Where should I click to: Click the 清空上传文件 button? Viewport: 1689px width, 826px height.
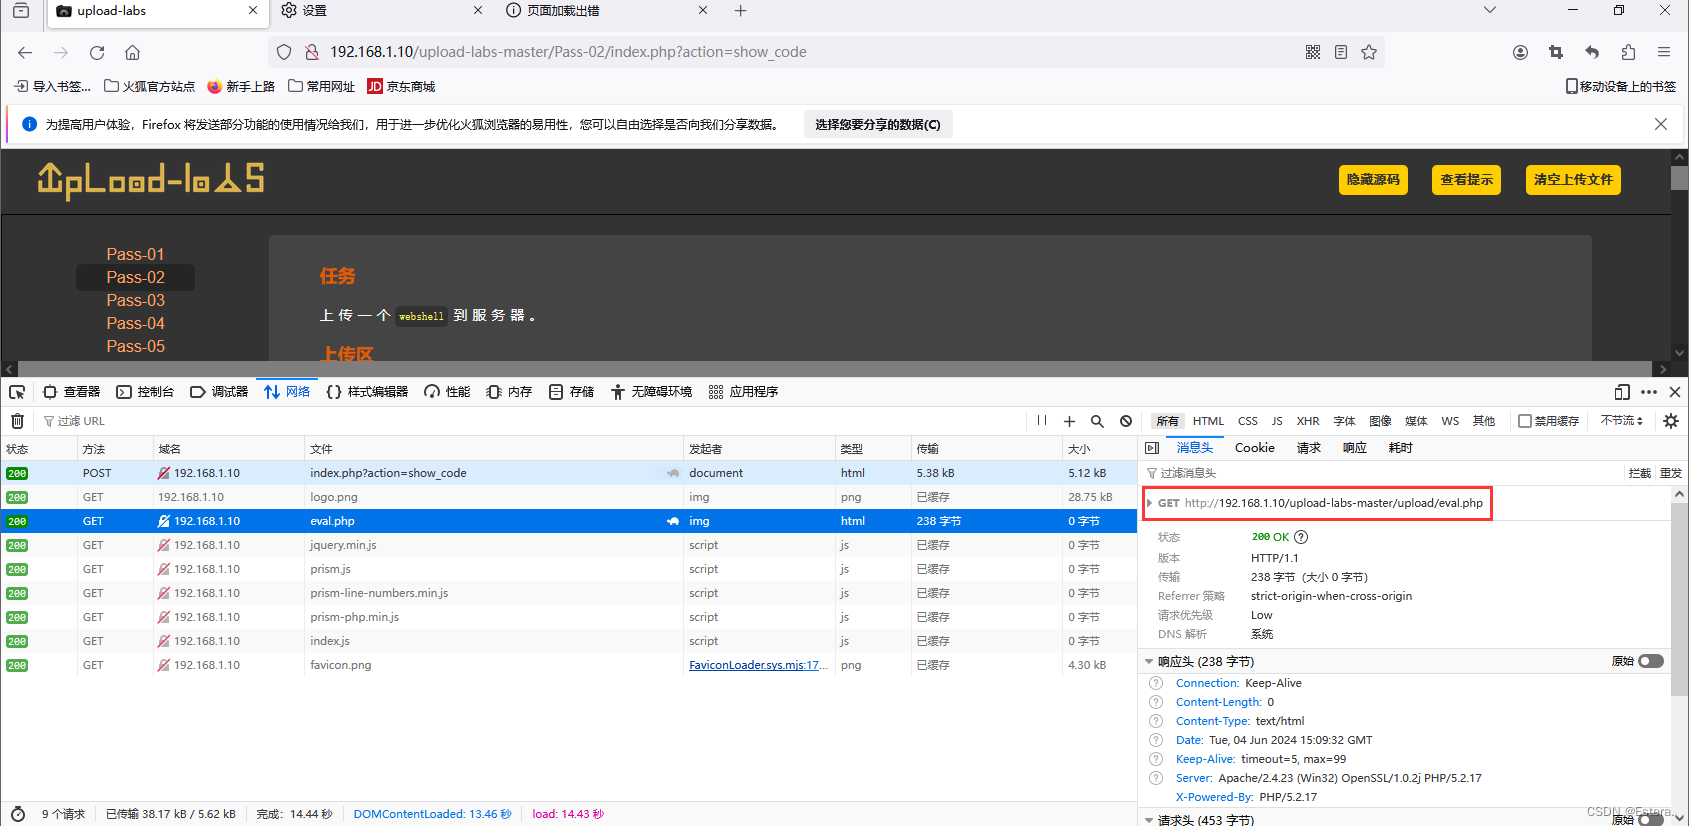pos(1573,180)
